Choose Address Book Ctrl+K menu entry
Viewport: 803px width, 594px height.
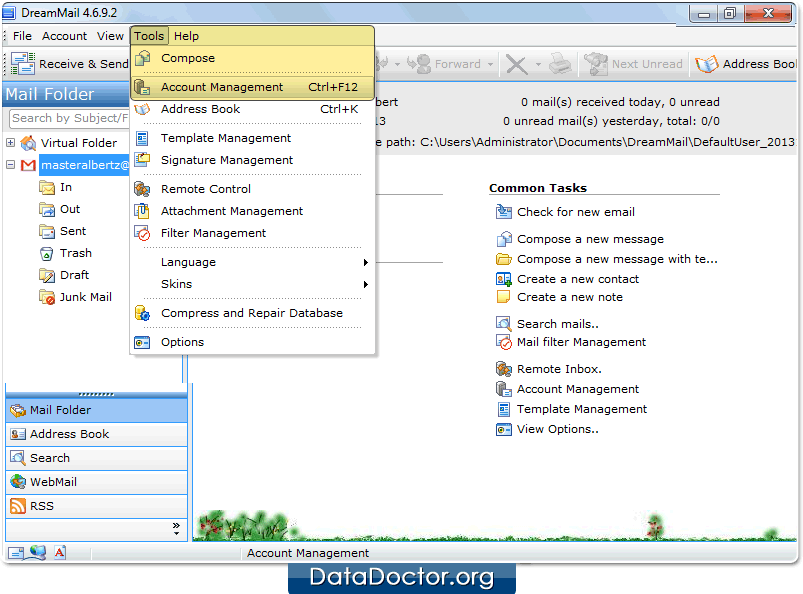tap(252, 109)
